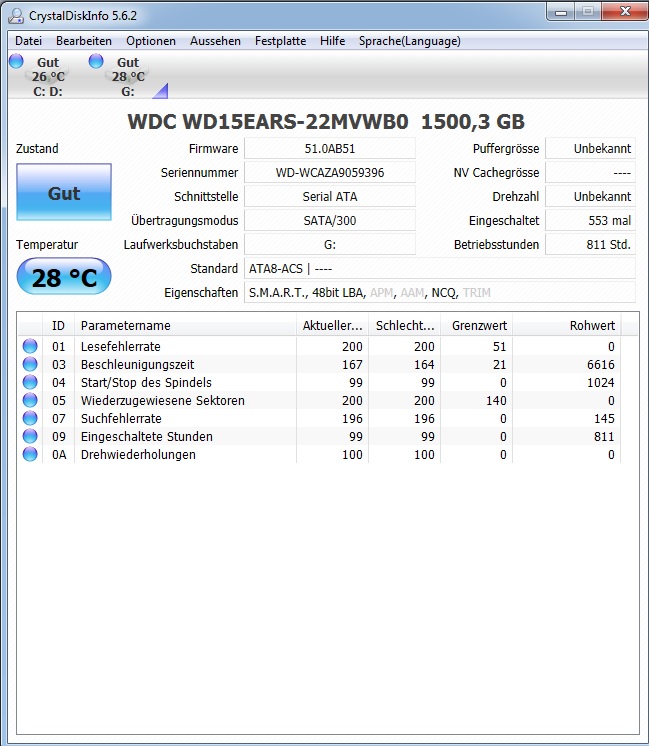Click raw value 1024 in Start/Stop row

click(600, 383)
